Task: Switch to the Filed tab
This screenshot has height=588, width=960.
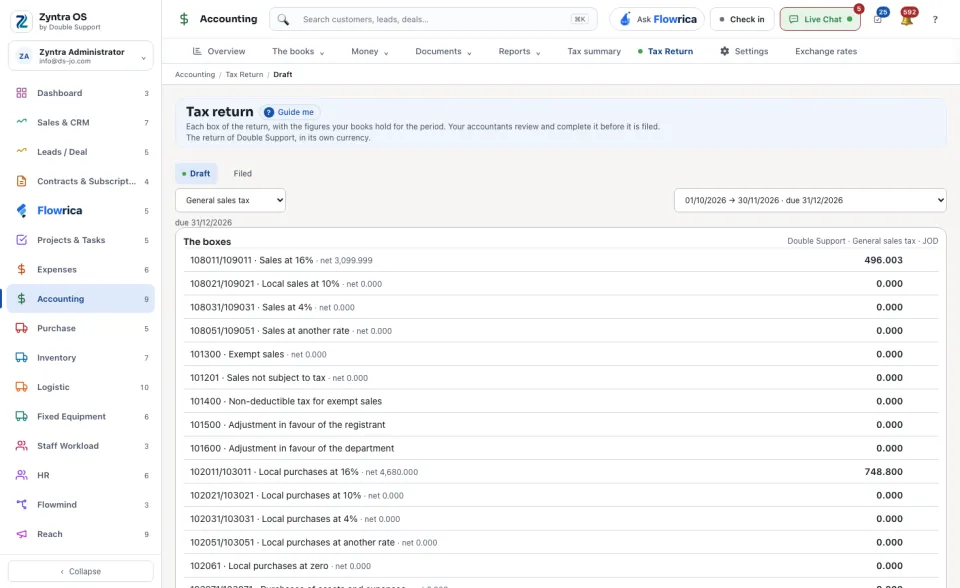Action: pos(242,173)
